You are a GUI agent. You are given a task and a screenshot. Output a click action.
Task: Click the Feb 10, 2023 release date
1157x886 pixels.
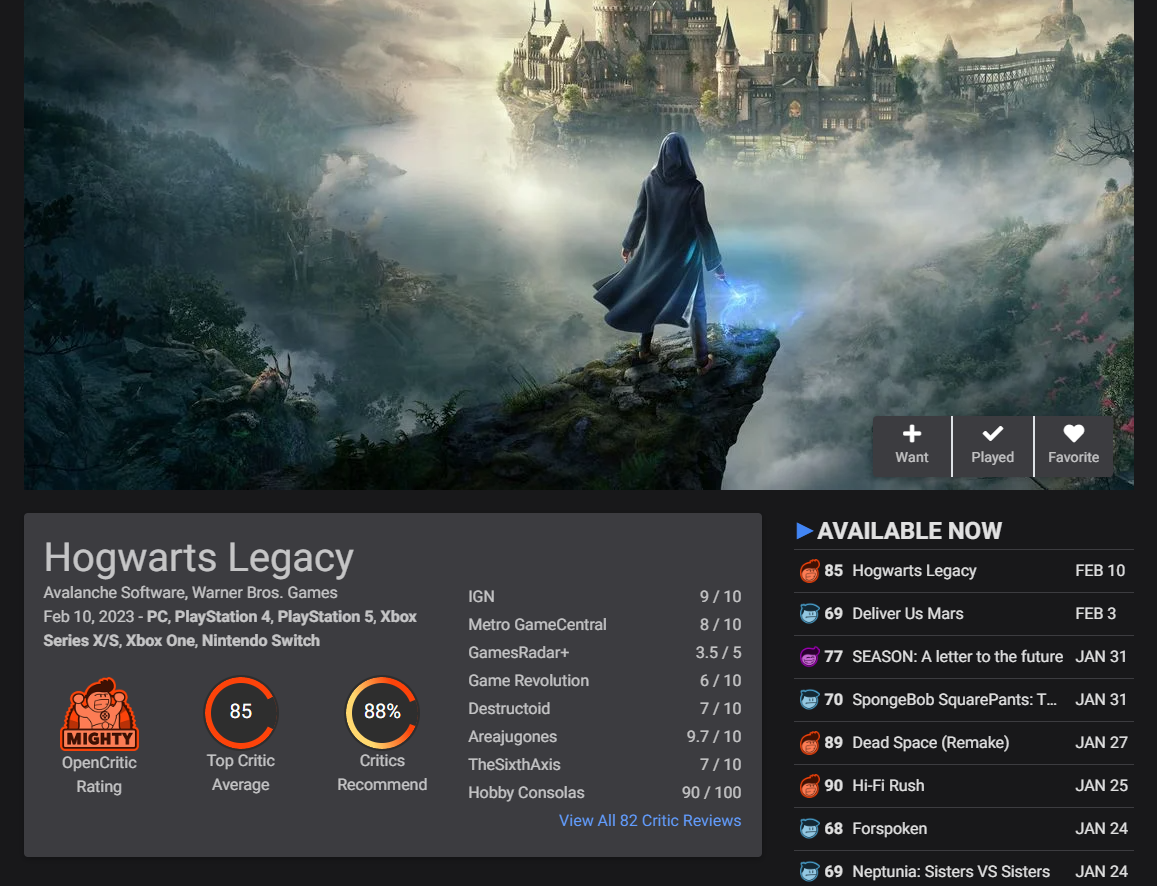tap(89, 617)
